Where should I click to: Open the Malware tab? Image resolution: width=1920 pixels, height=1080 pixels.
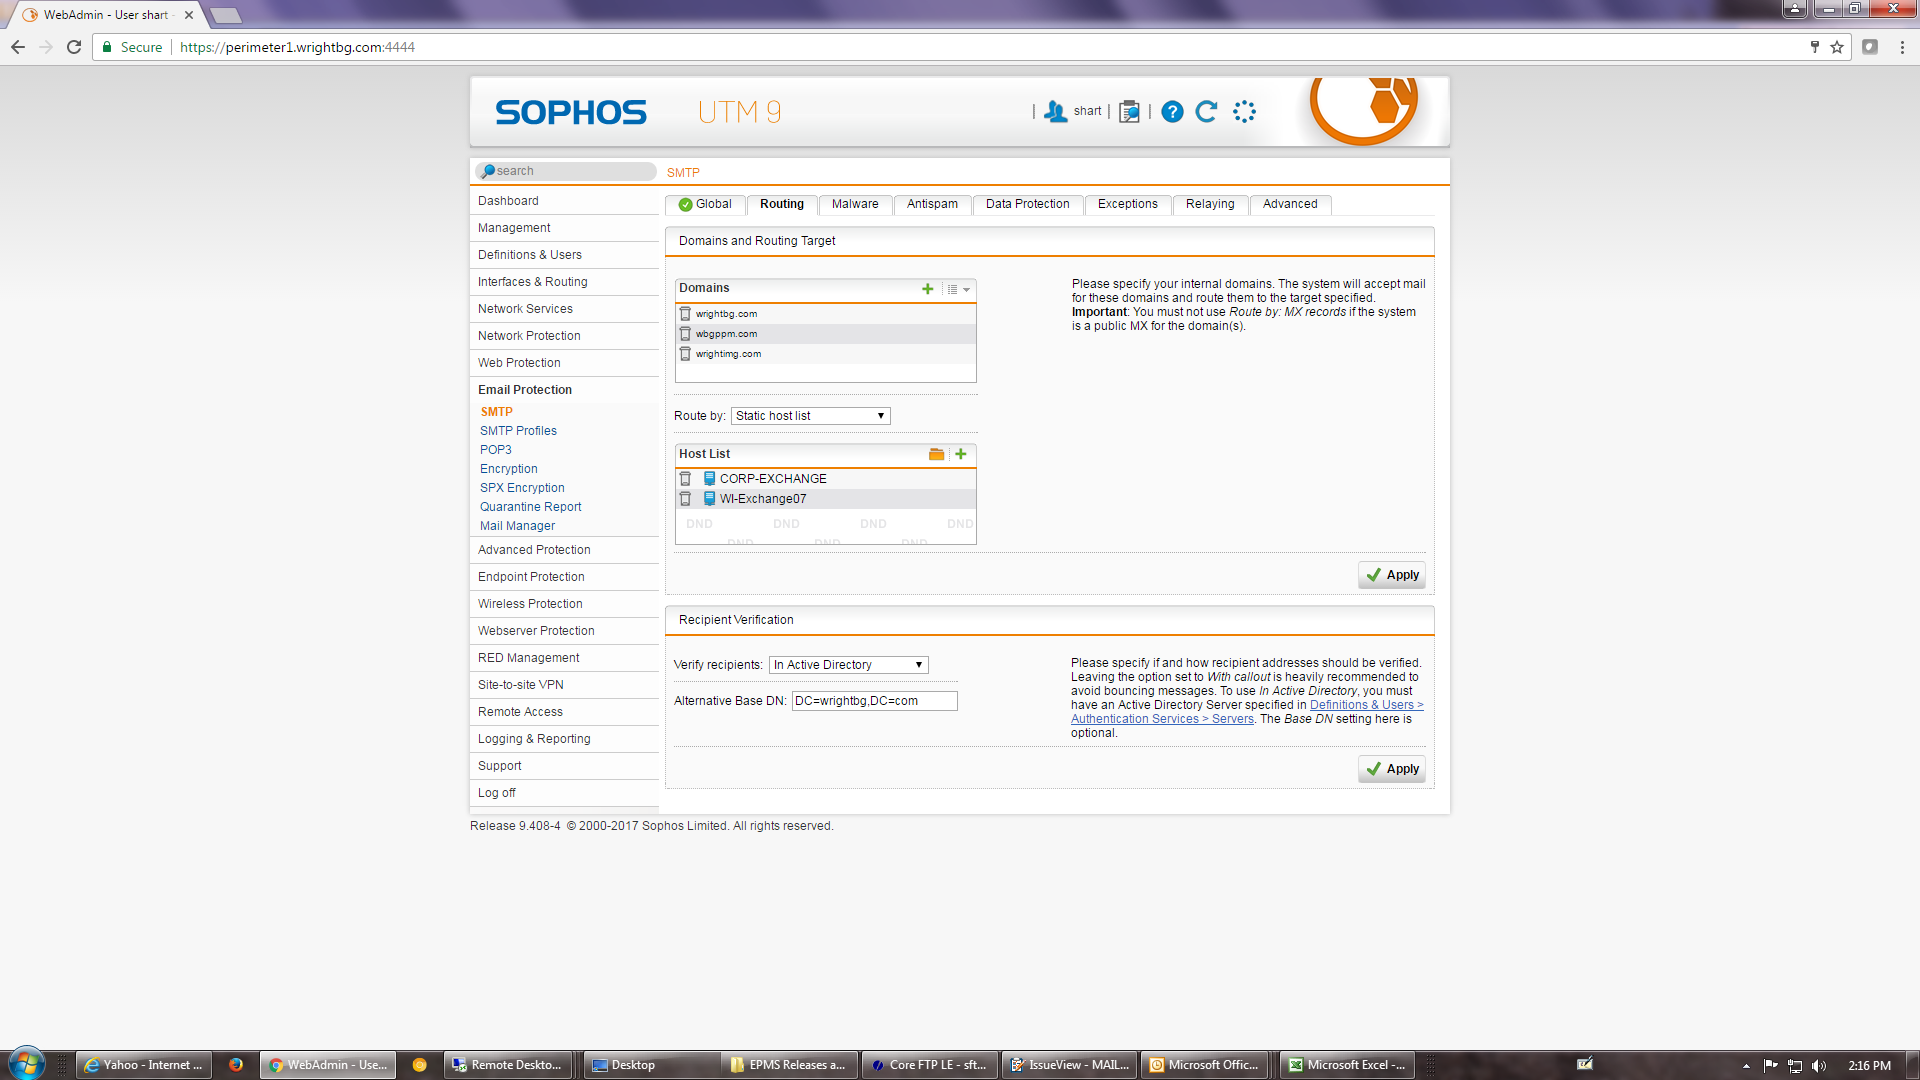[855, 204]
